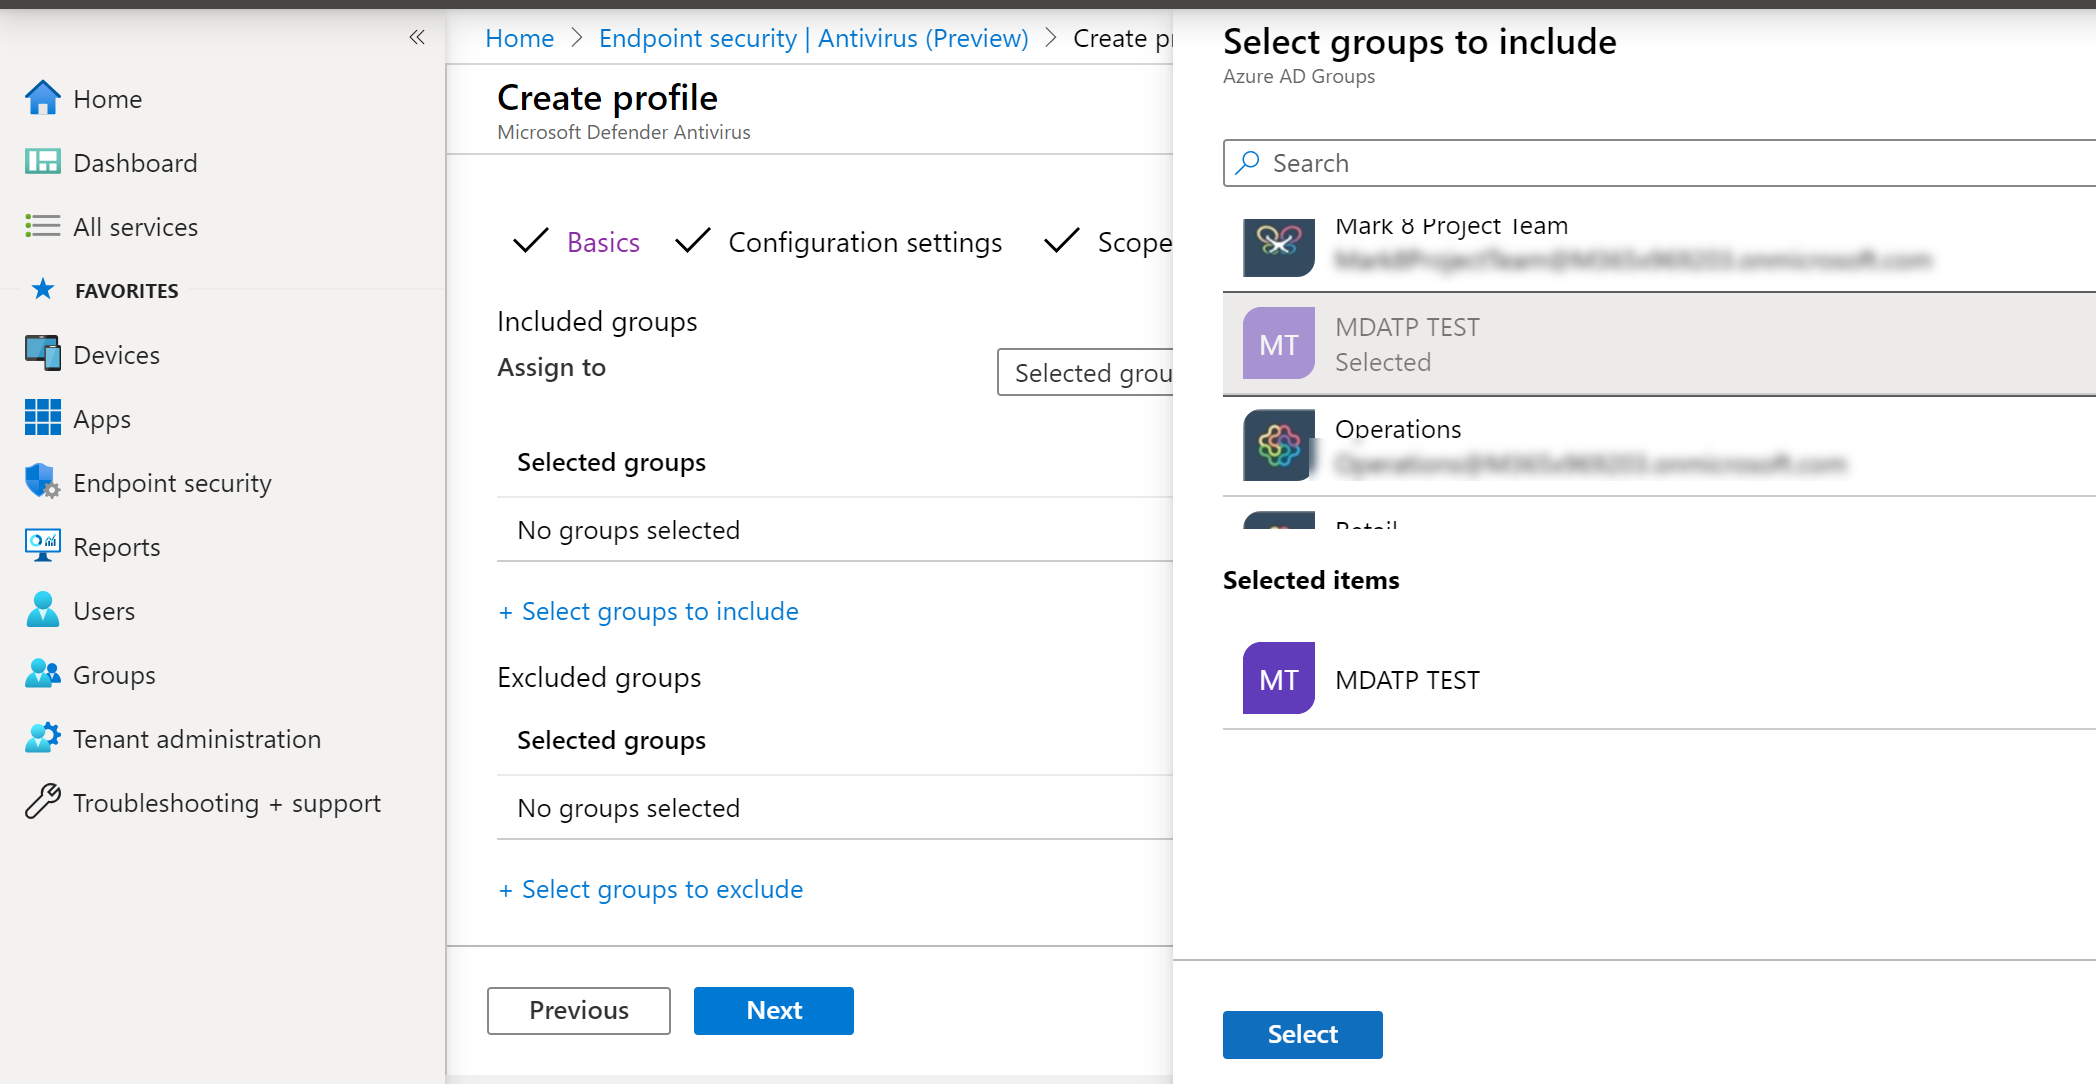Viewport: 2096px width, 1084px height.
Task: Open the Apps grid icon
Action: pos(42,418)
